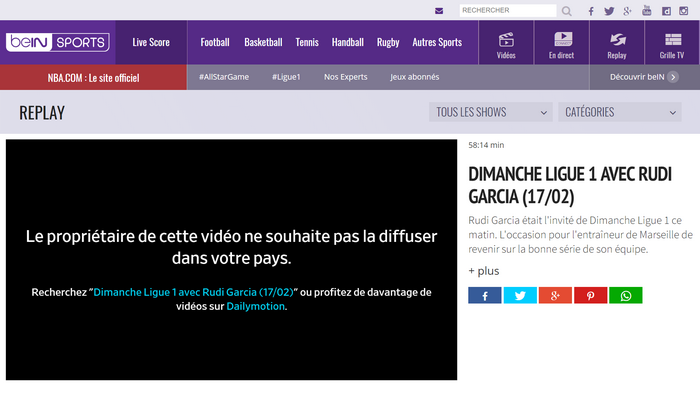Open the Football menu
700x399 pixels.
pyautogui.click(x=215, y=42)
